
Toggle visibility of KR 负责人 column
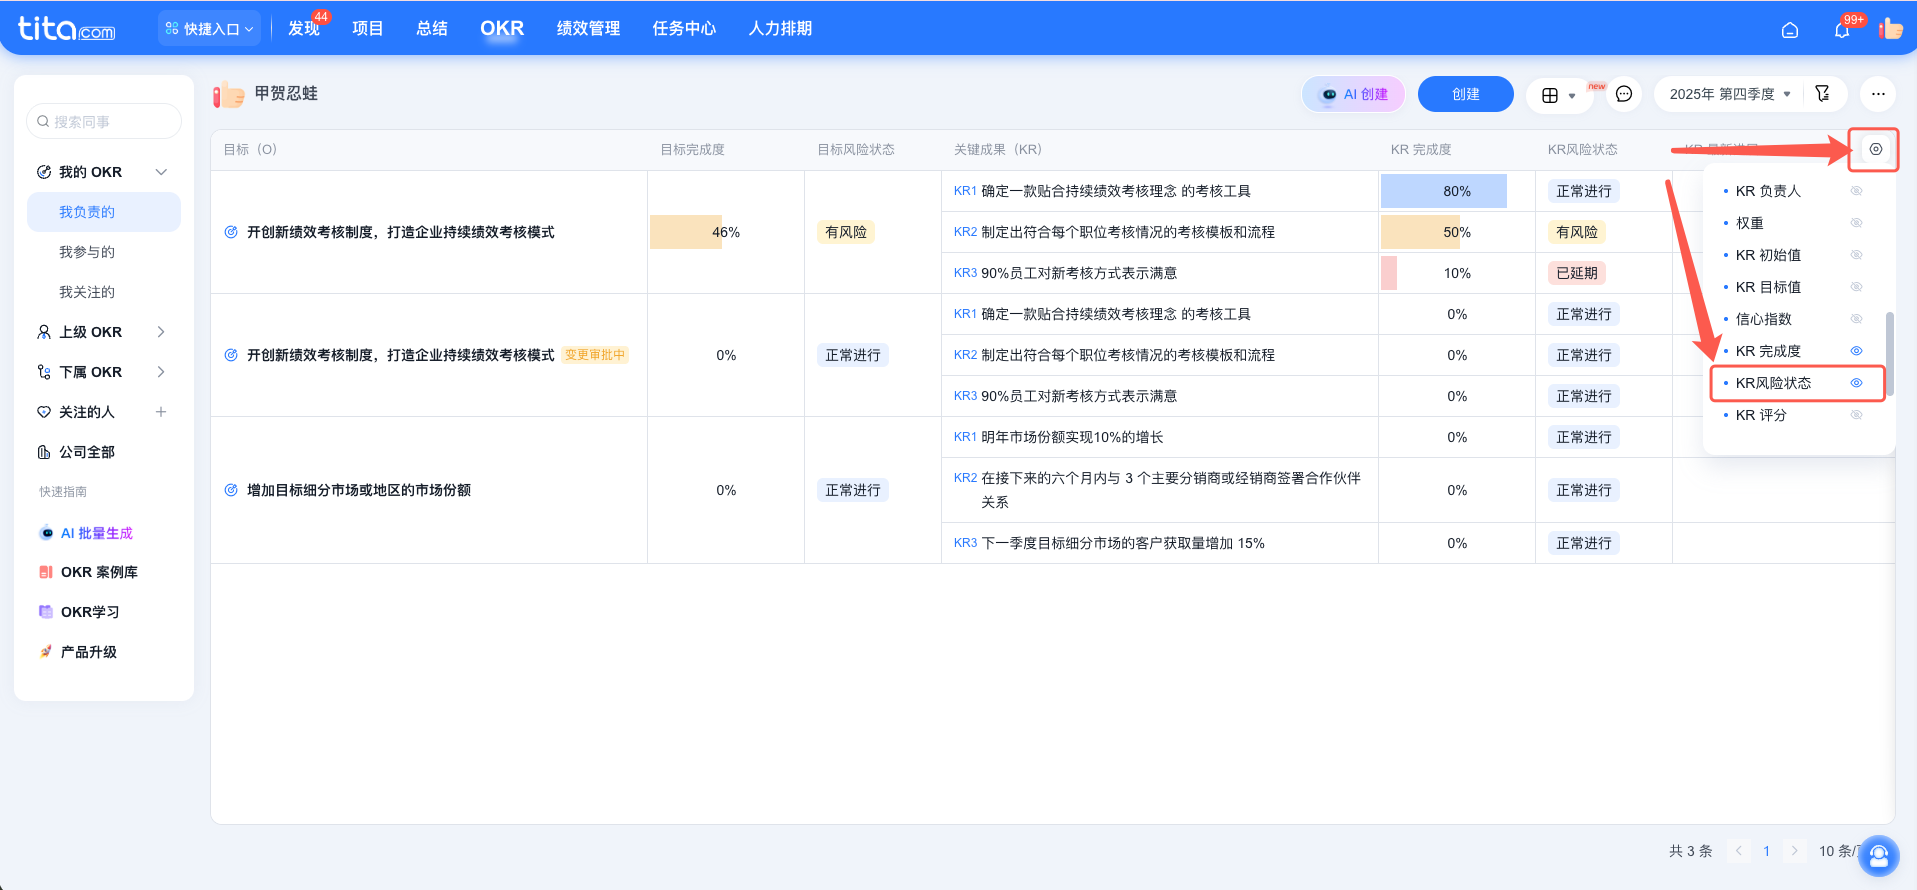pos(1856,191)
